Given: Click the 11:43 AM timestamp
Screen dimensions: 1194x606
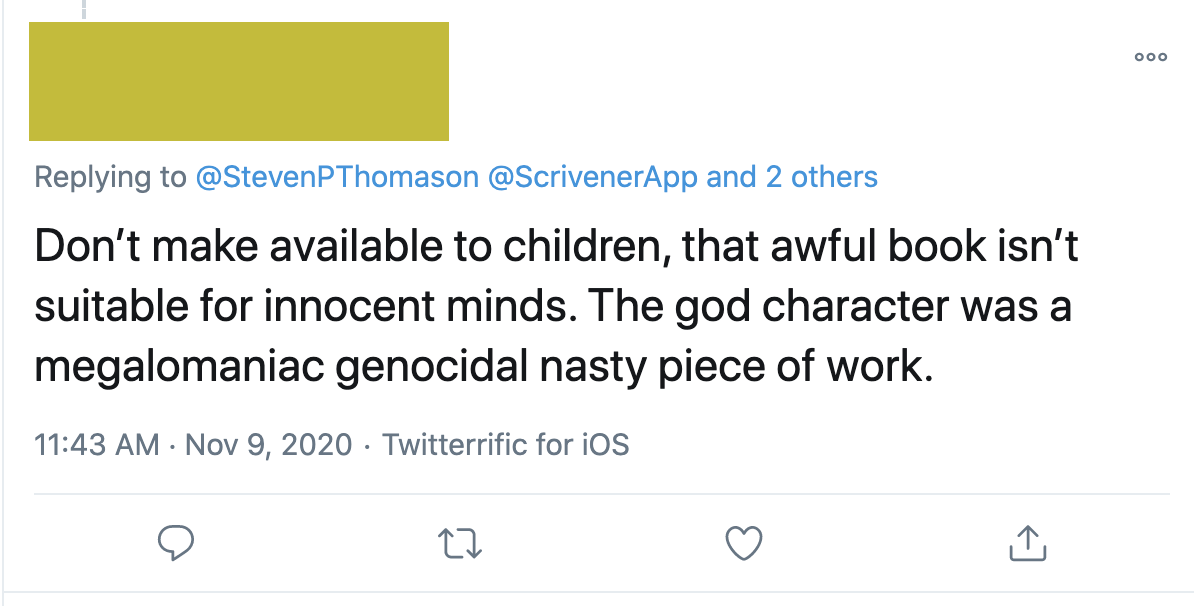Looking at the screenshot, I should pos(96,444).
